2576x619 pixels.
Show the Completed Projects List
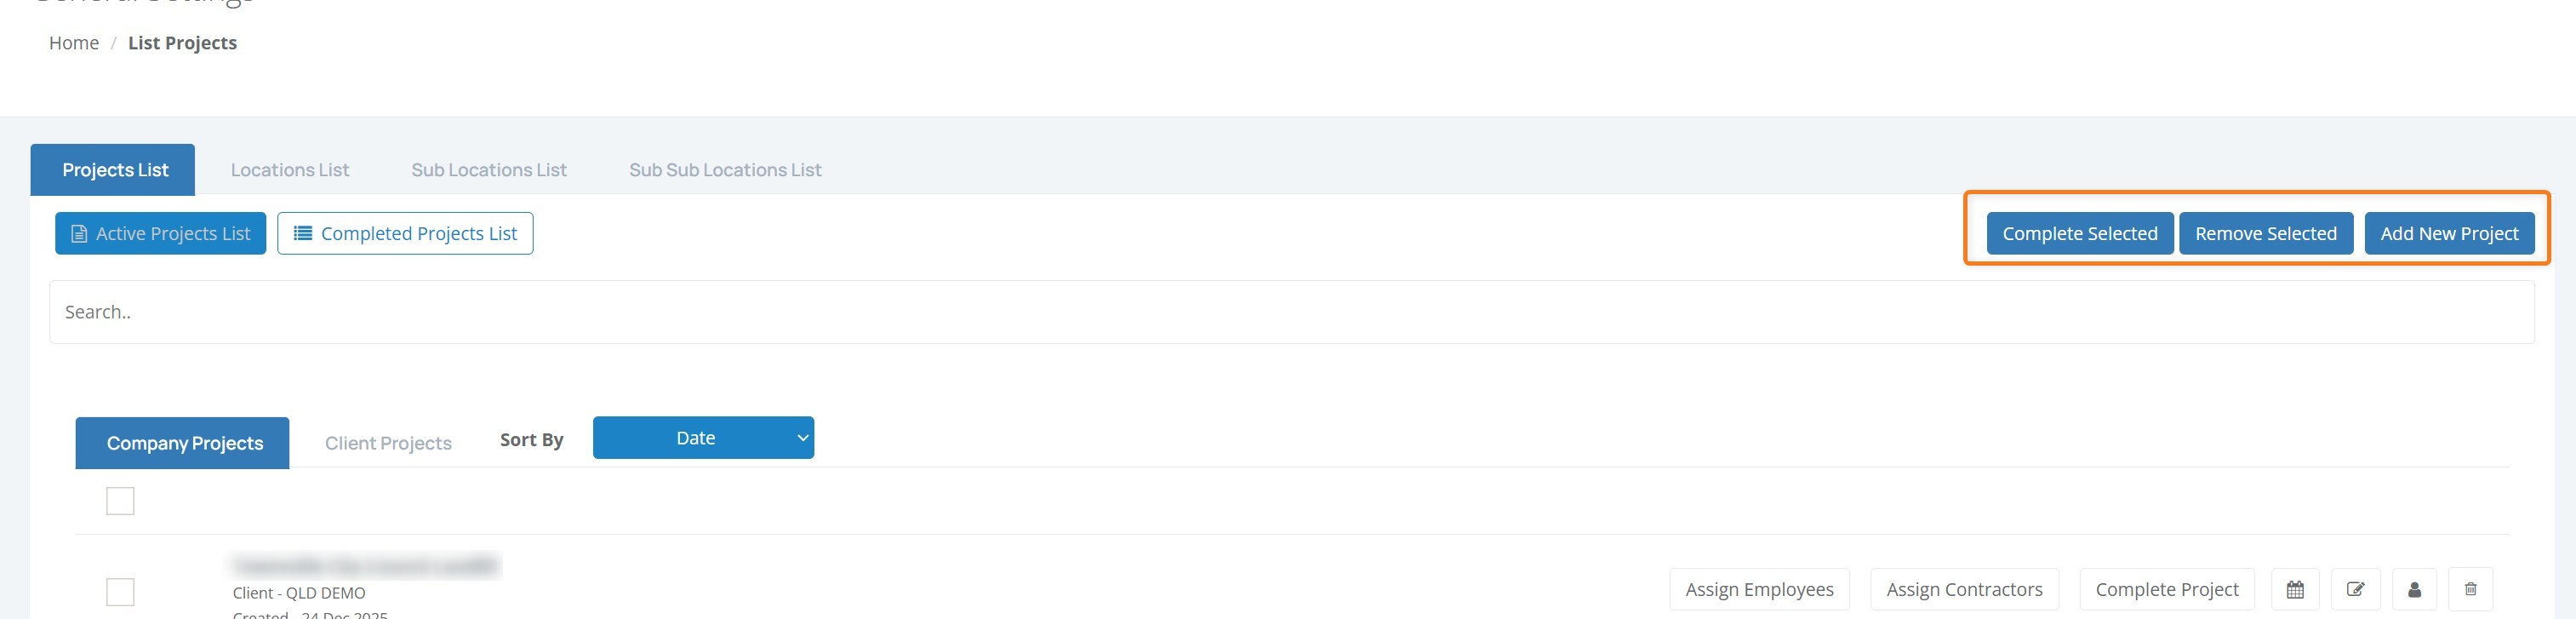[405, 233]
